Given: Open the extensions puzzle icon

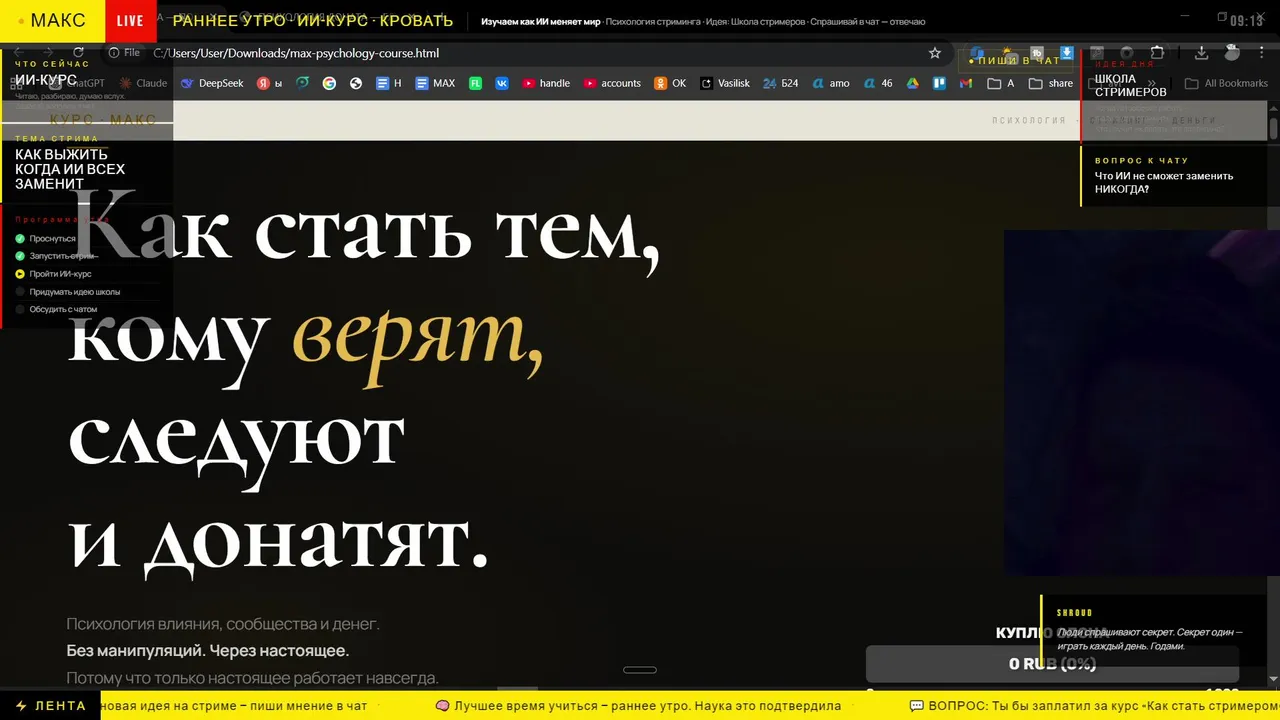Looking at the screenshot, I should click(x=1157, y=53).
